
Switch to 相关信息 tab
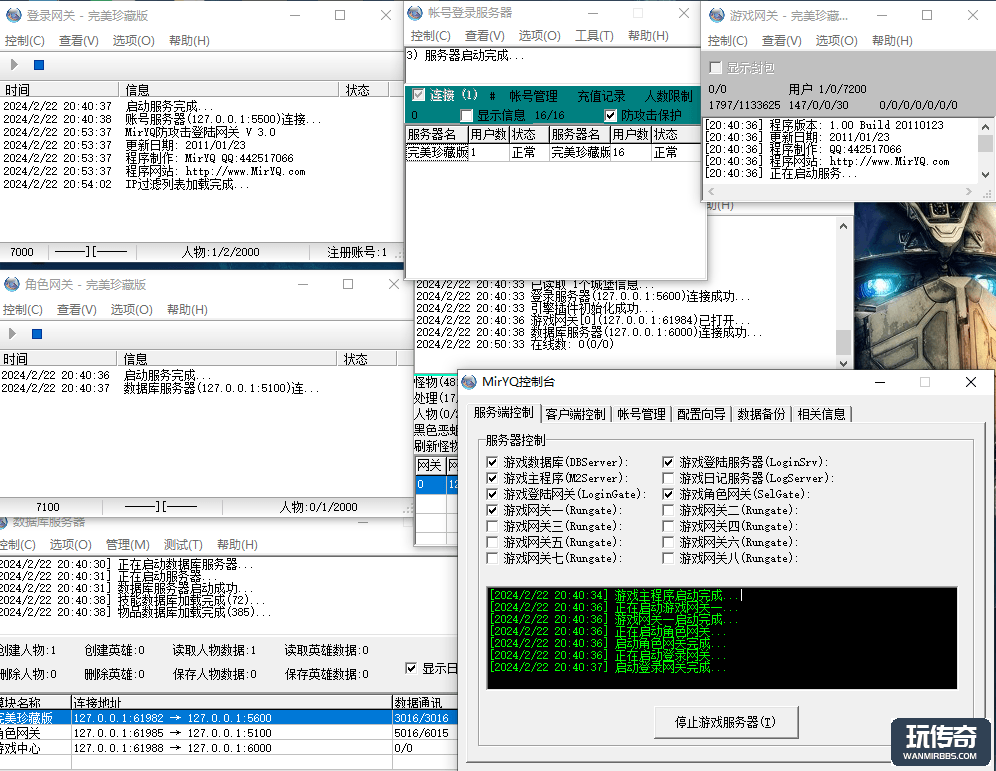coord(821,414)
